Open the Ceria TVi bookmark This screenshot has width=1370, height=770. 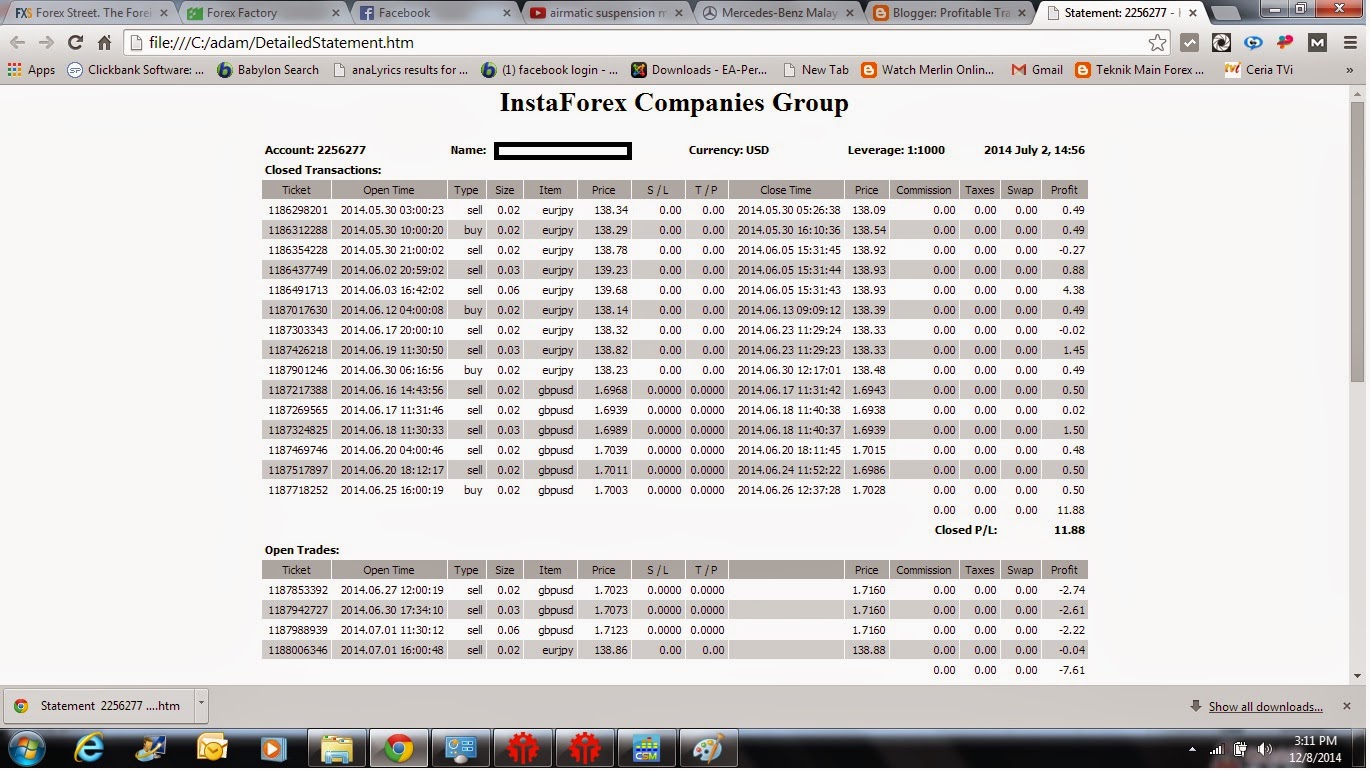click(1258, 70)
